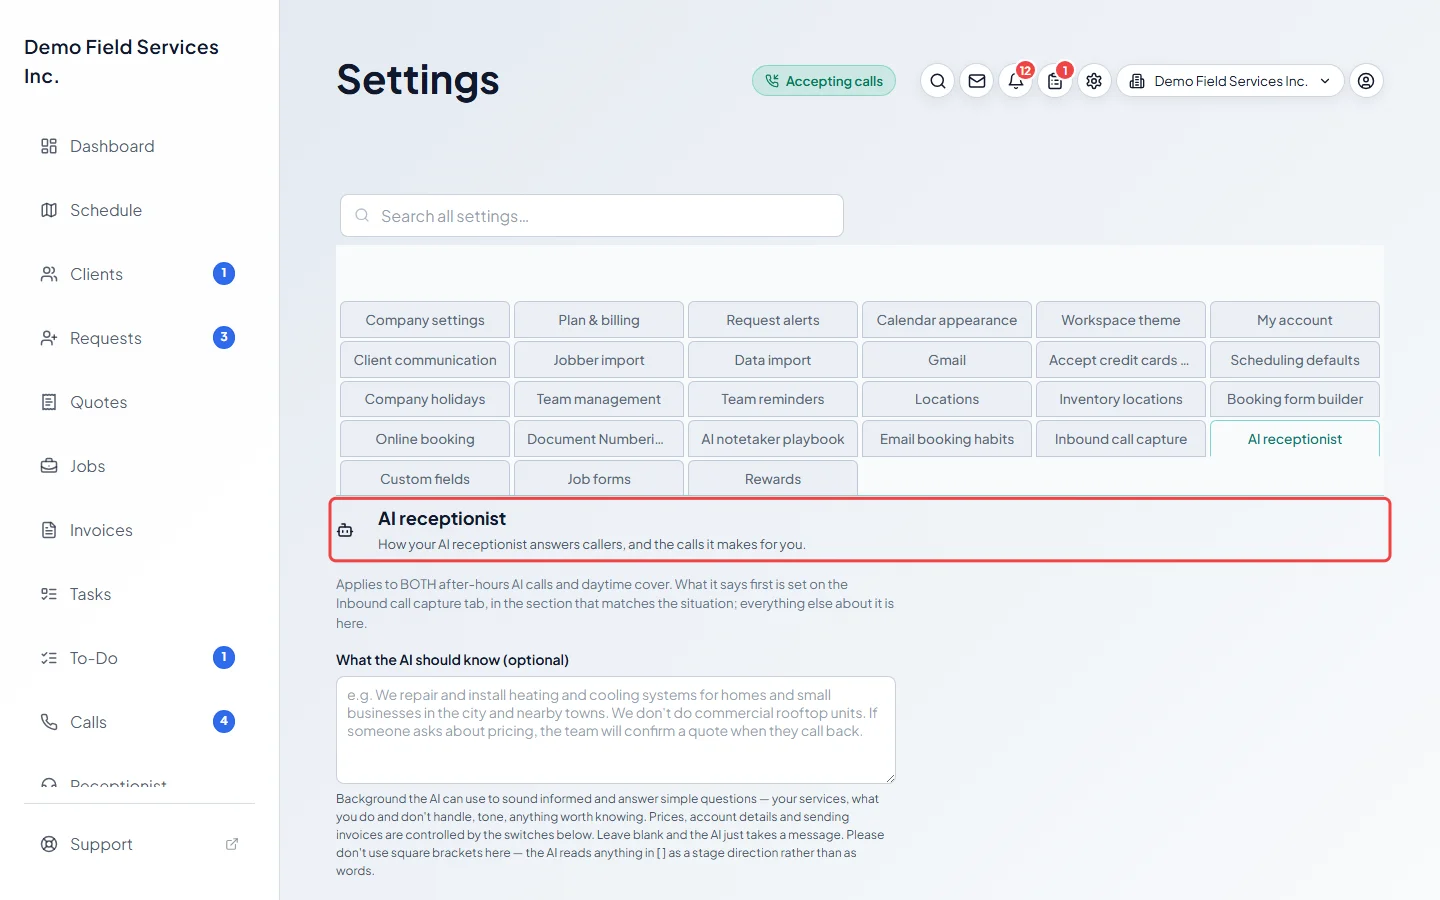The width and height of the screenshot is (1440, 900).
Task: Open the Inbound call capture tab
Action: pos(1121,439)
